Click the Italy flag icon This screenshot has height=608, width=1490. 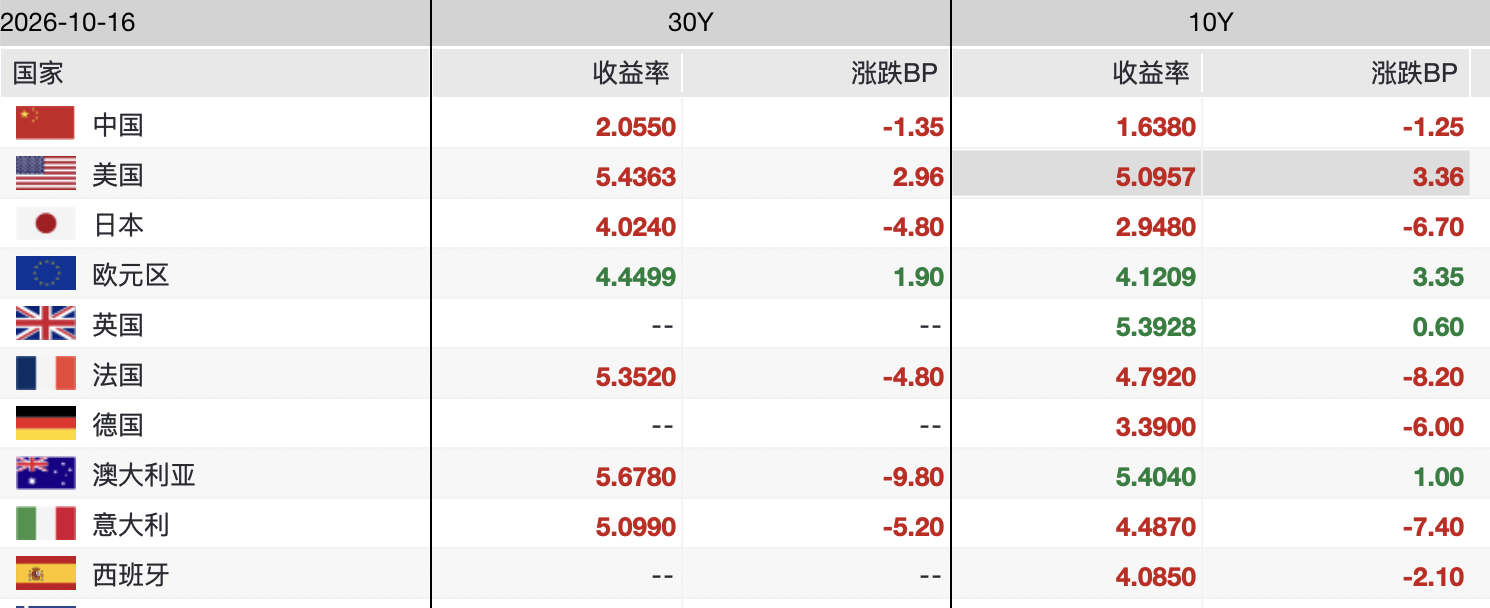pos(46,523)
